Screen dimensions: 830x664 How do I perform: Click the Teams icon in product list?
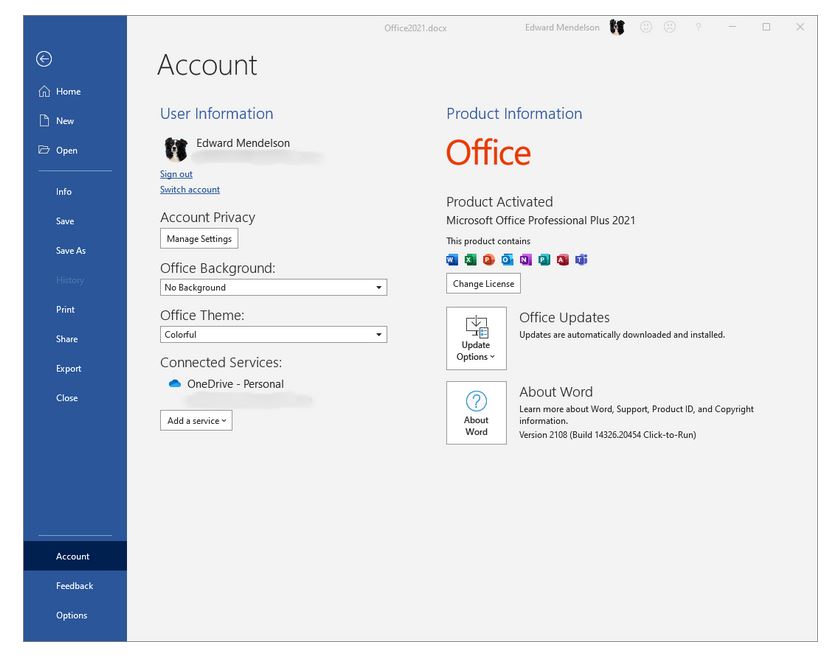point(581,260)
